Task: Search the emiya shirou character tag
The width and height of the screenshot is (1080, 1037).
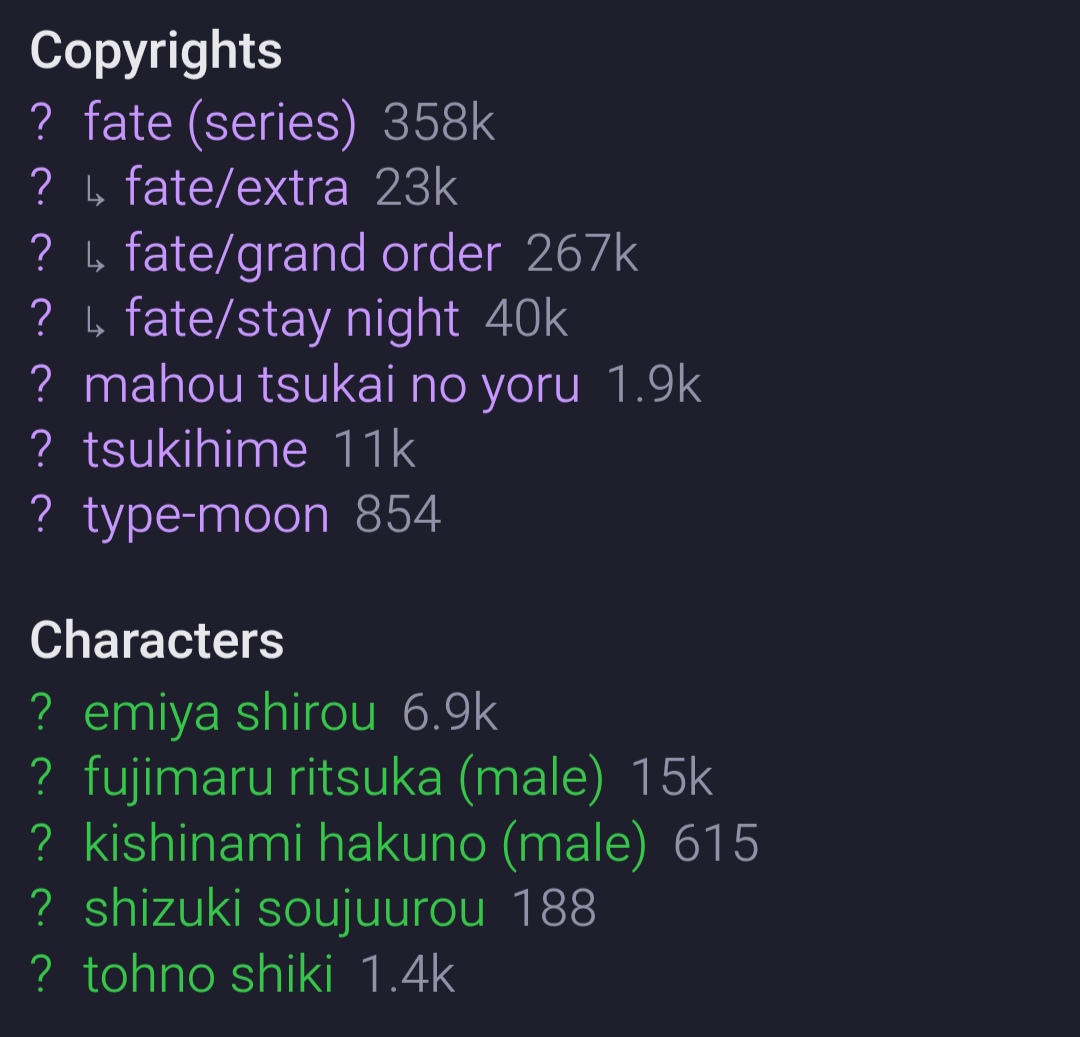Action: click(x=229, y=713)
